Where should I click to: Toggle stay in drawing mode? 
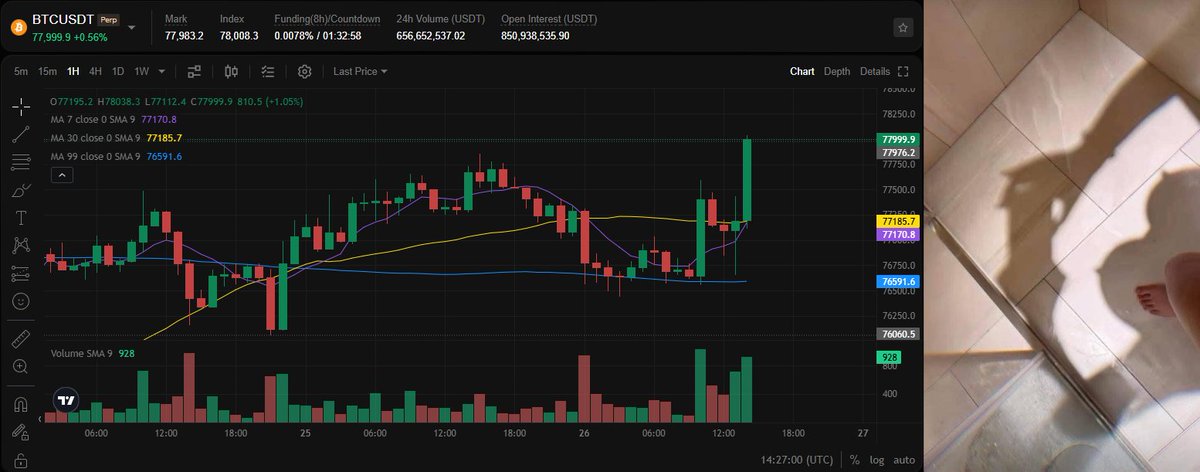tap(20, 433)
